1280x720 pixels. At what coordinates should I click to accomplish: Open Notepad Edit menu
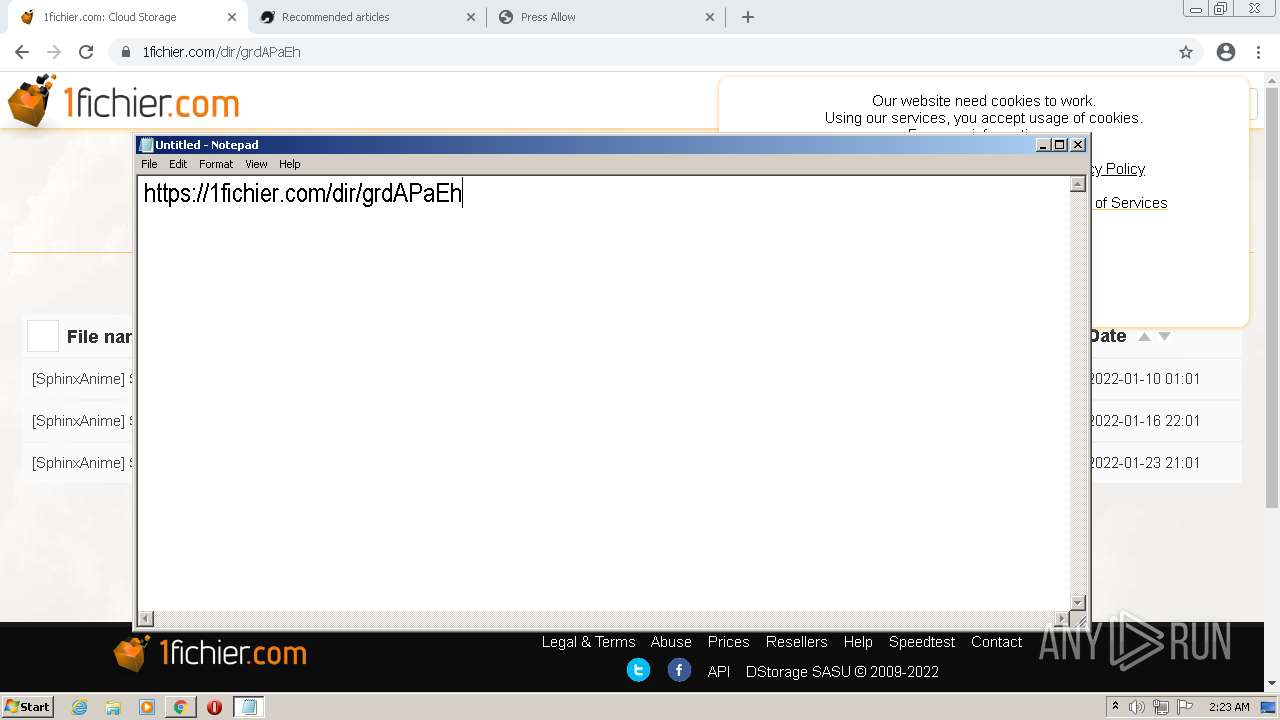pos(178,164)
